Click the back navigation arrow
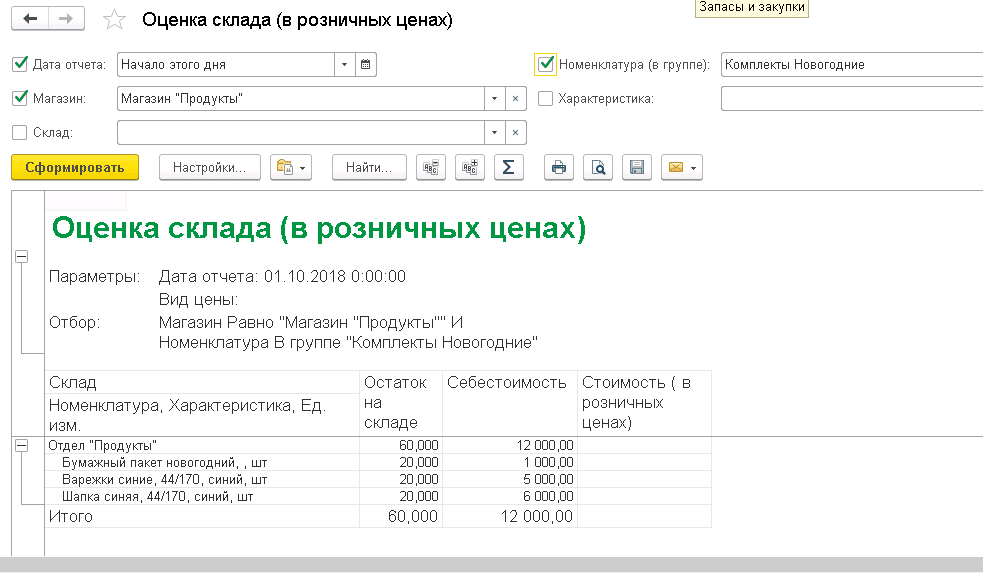 pyautogui.click(x=30, y=19)
